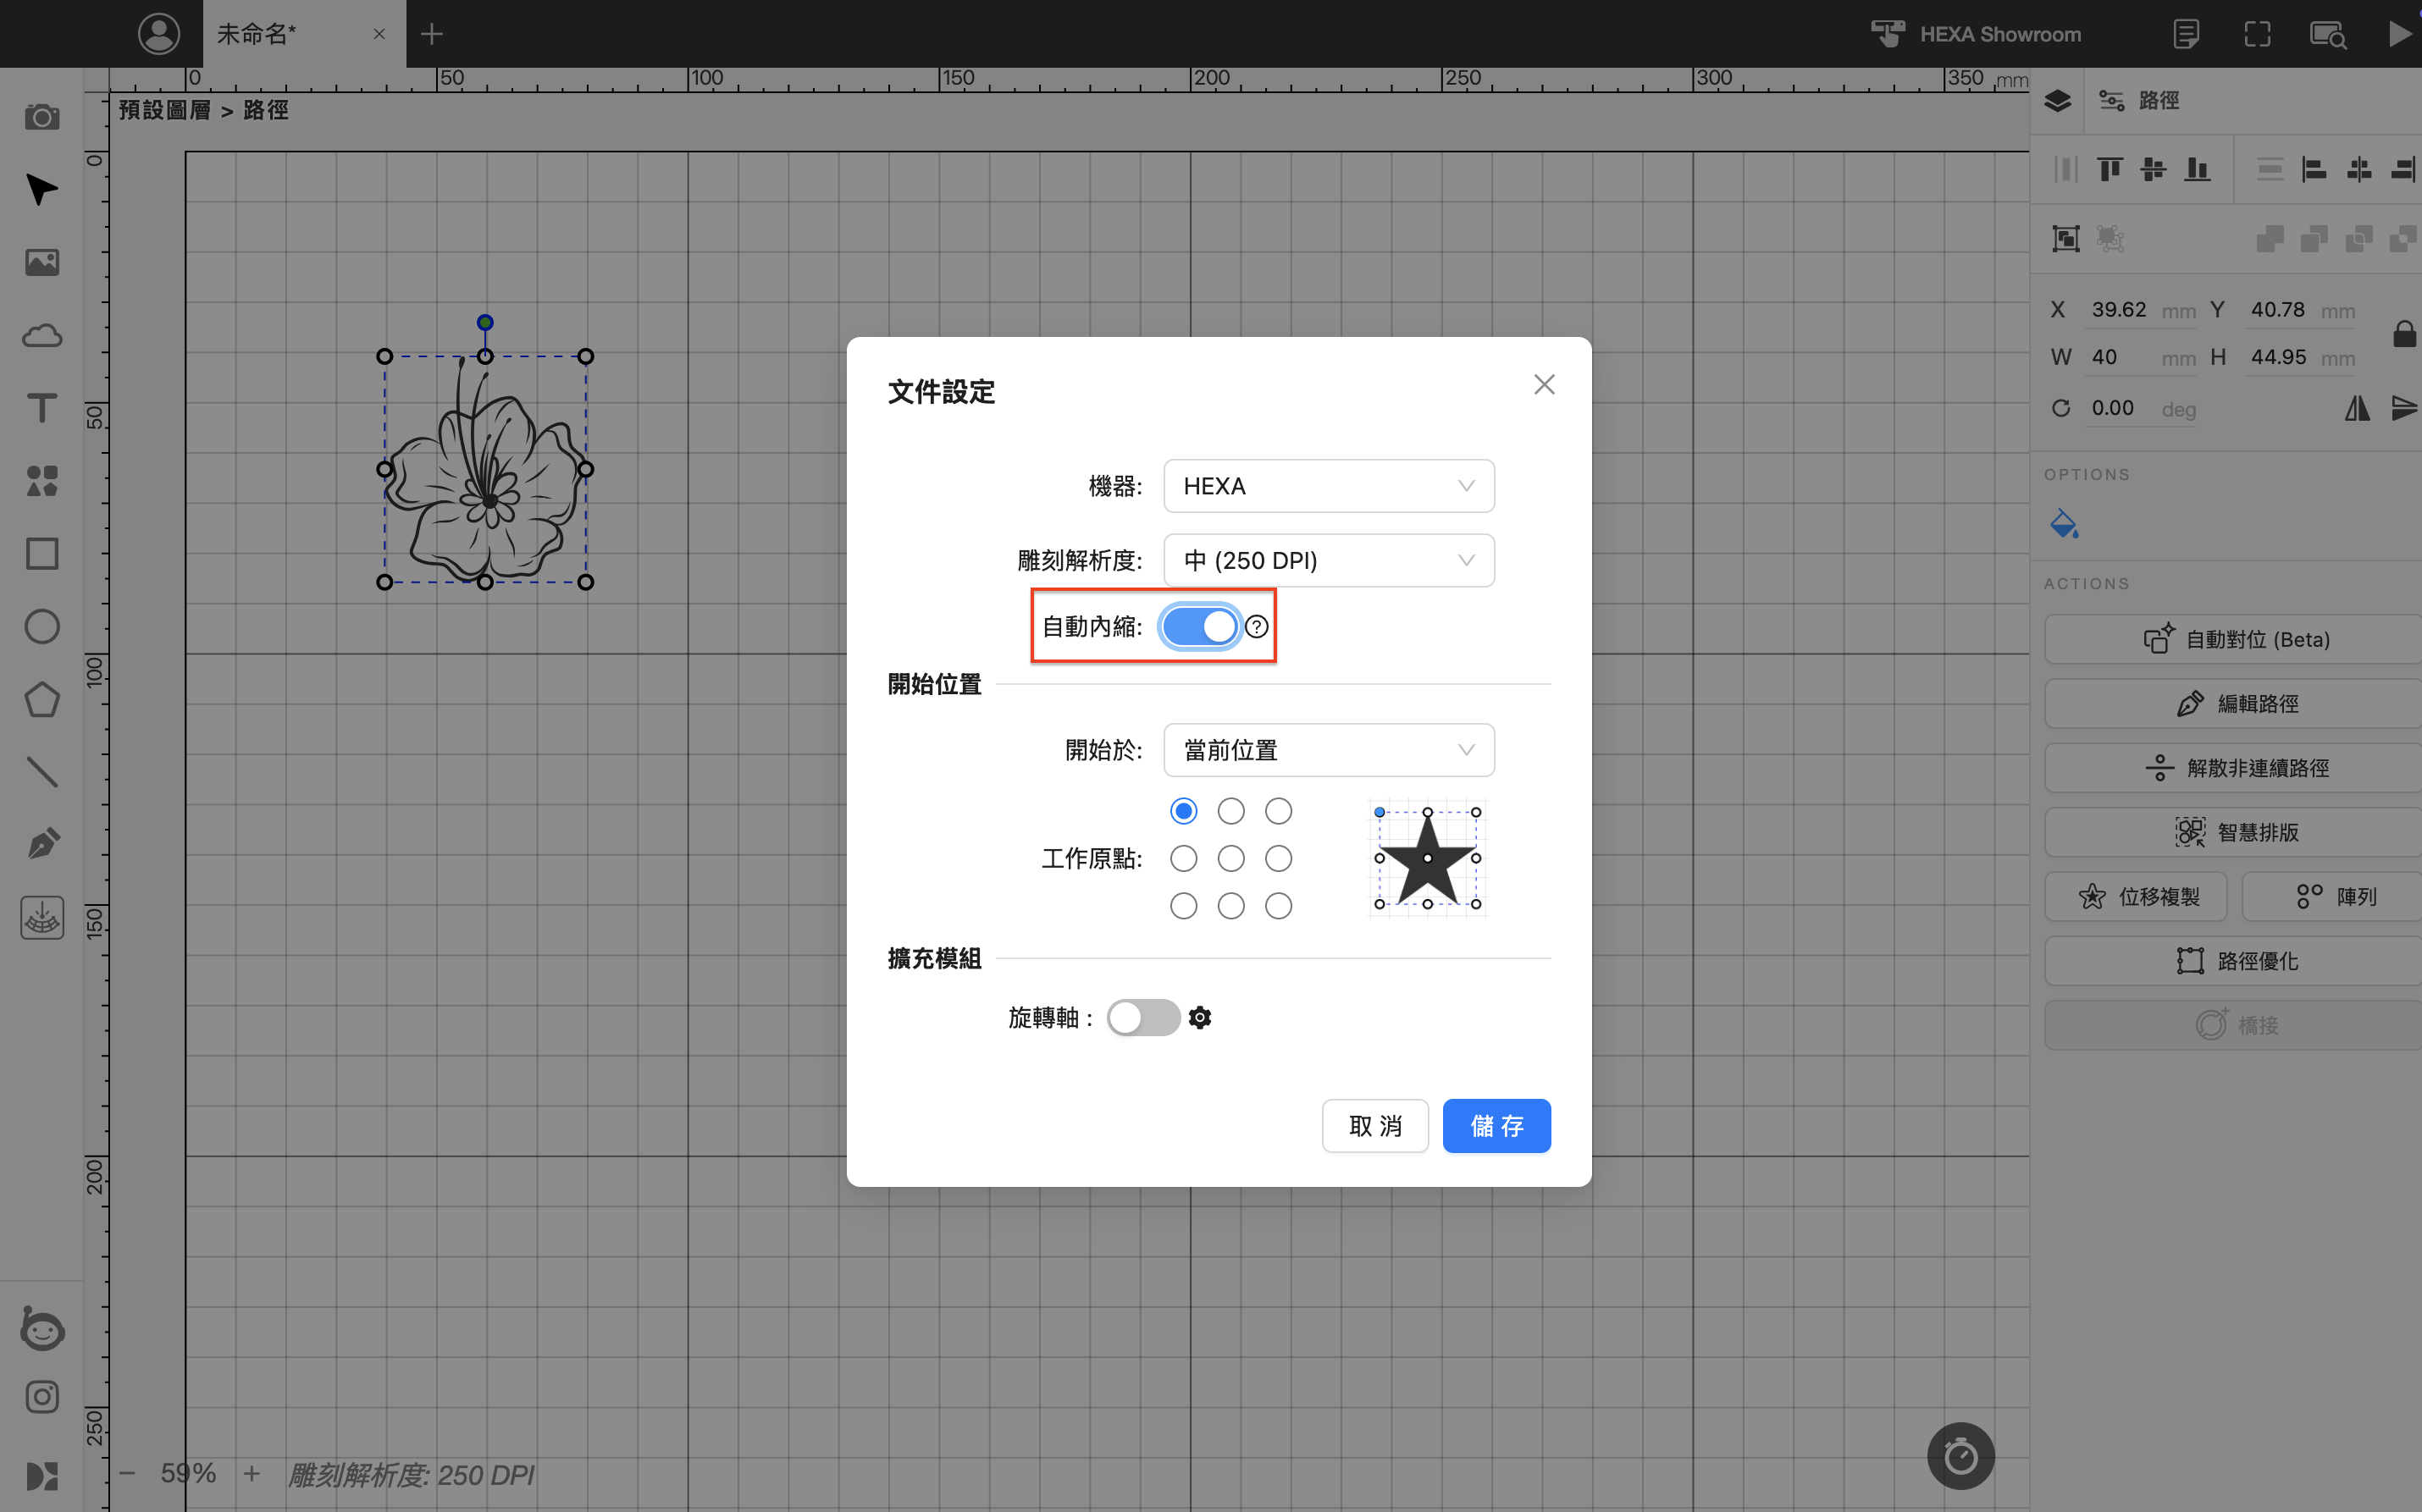Click the 陣列 array button

point(2334,897)
